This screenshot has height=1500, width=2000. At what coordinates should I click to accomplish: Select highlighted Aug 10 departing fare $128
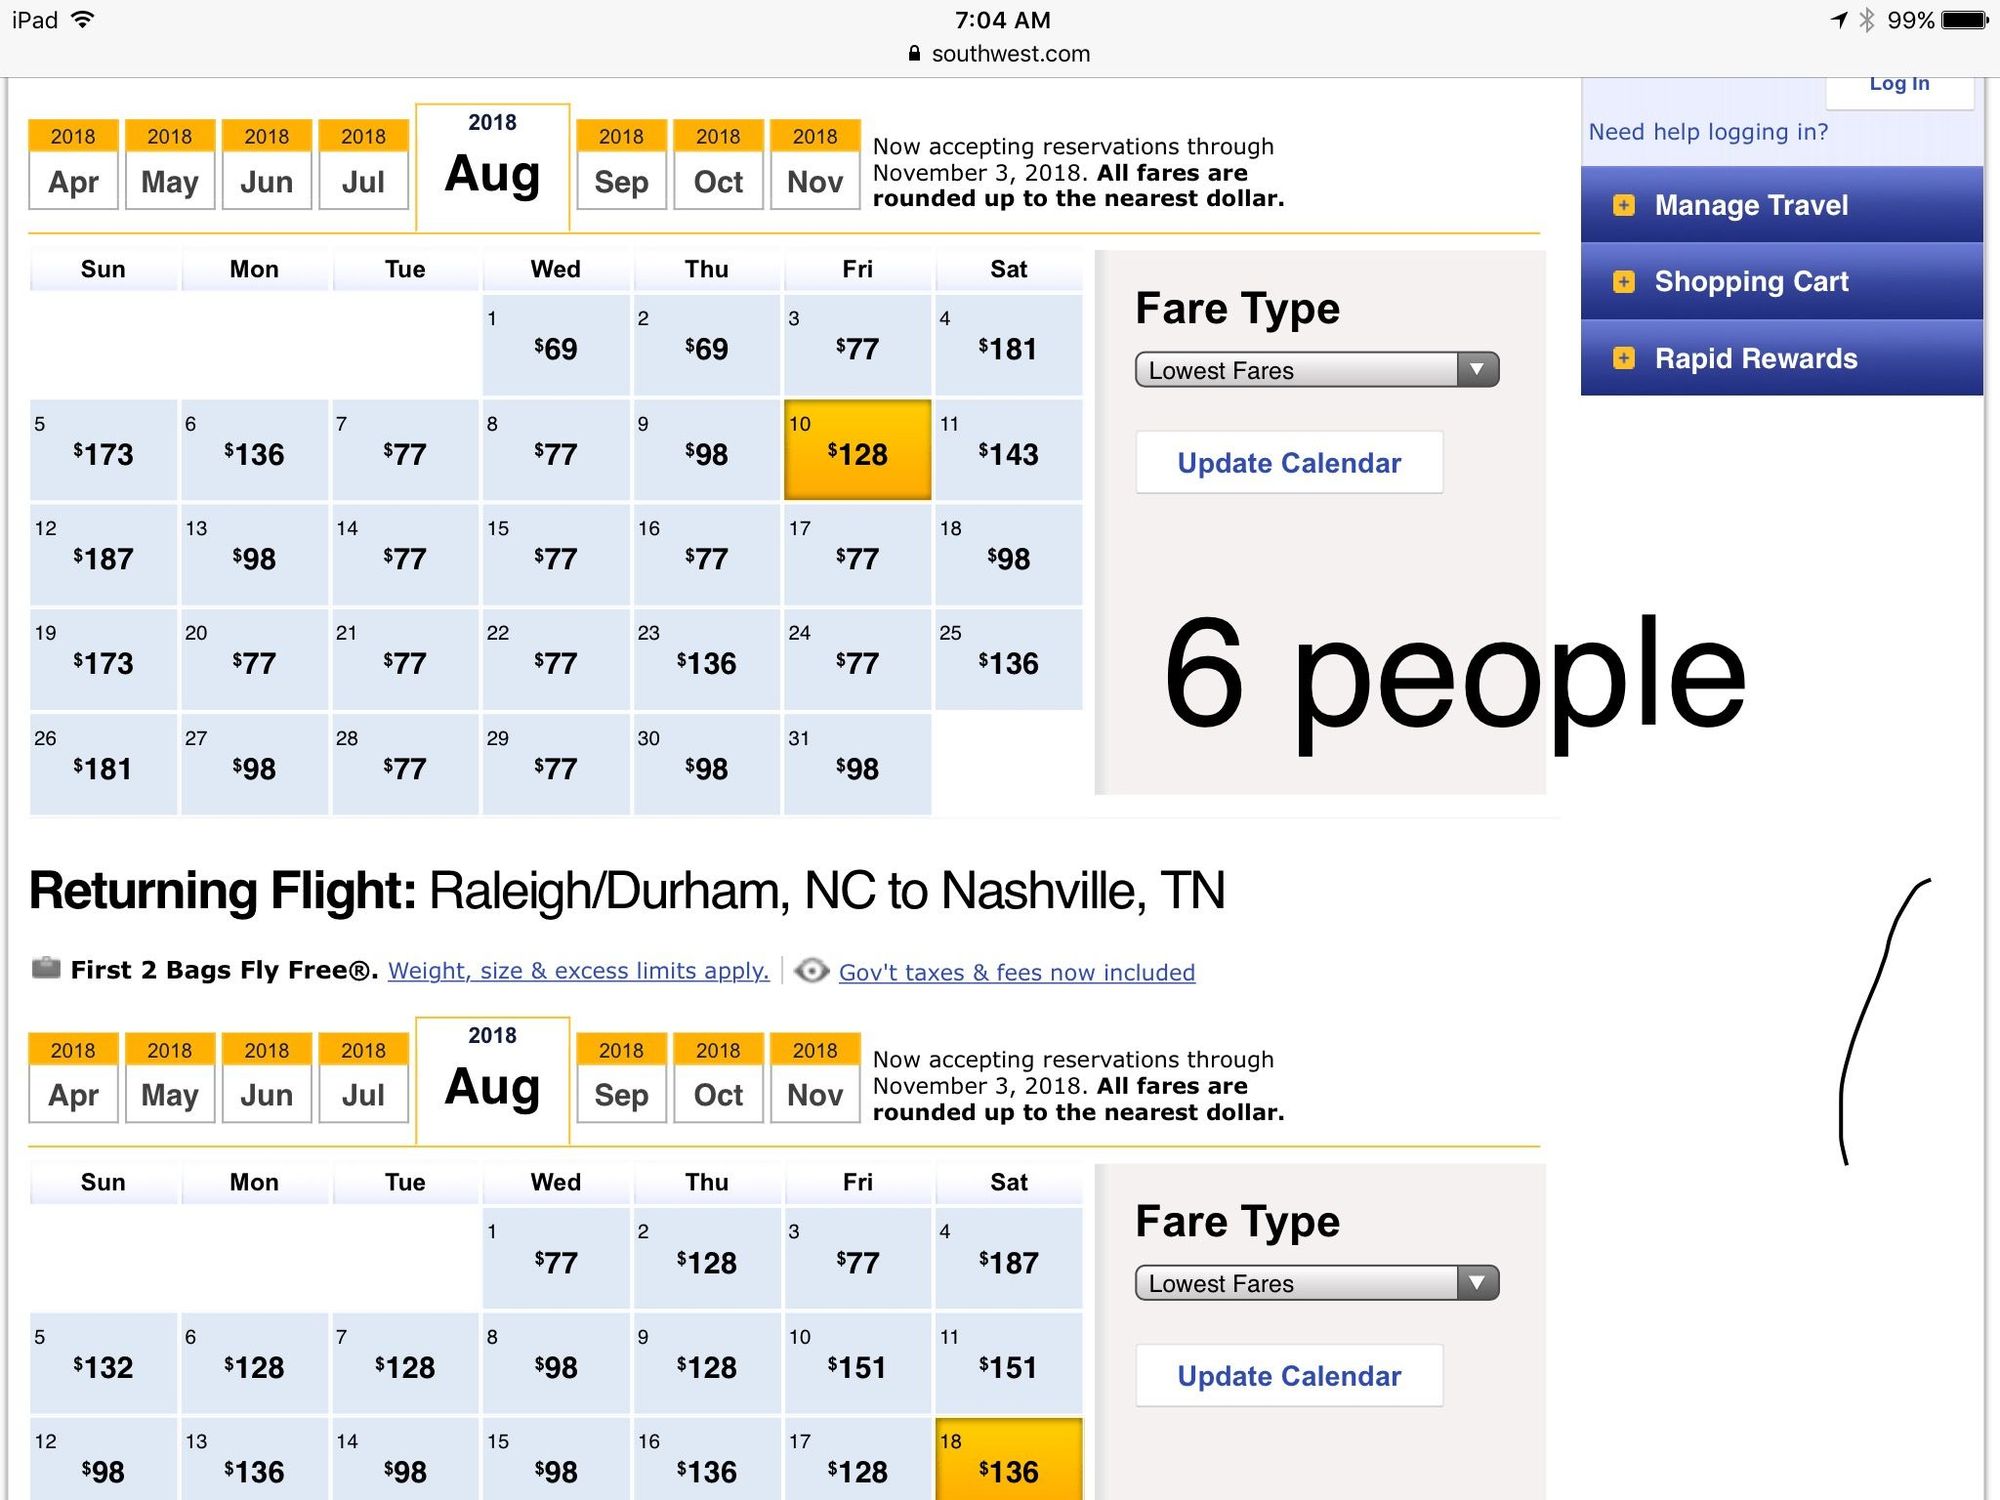[x=857, y=450]
